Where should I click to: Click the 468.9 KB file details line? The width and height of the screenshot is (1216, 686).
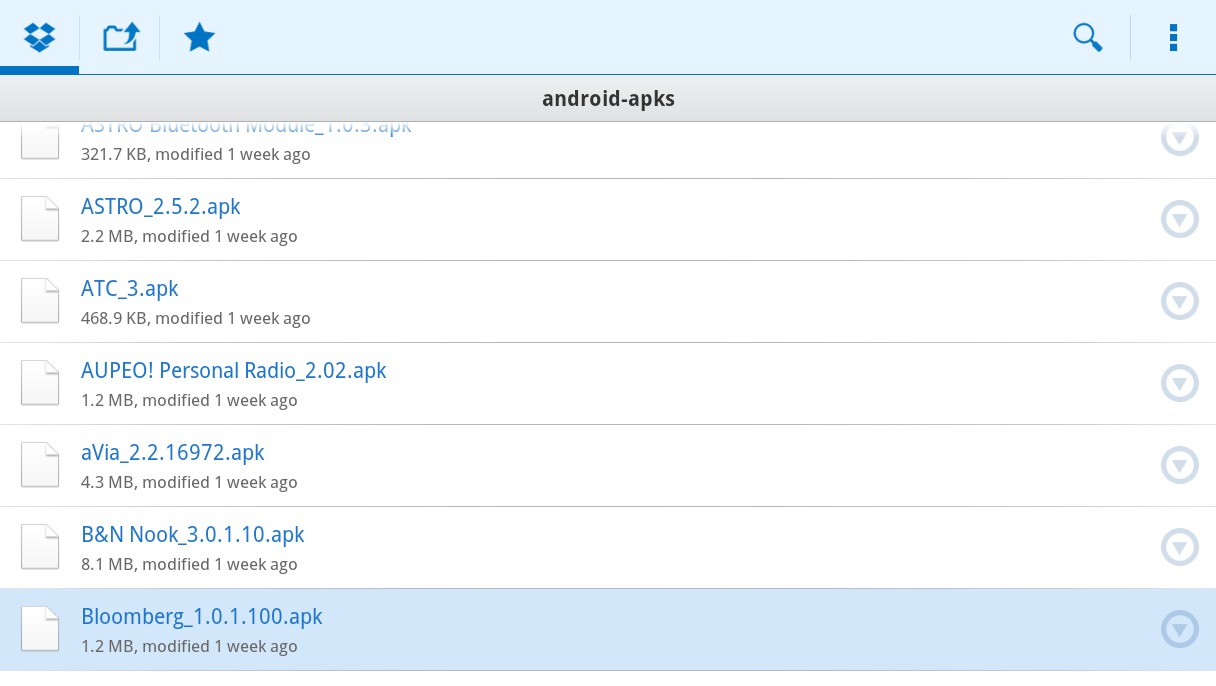[196, 318]
